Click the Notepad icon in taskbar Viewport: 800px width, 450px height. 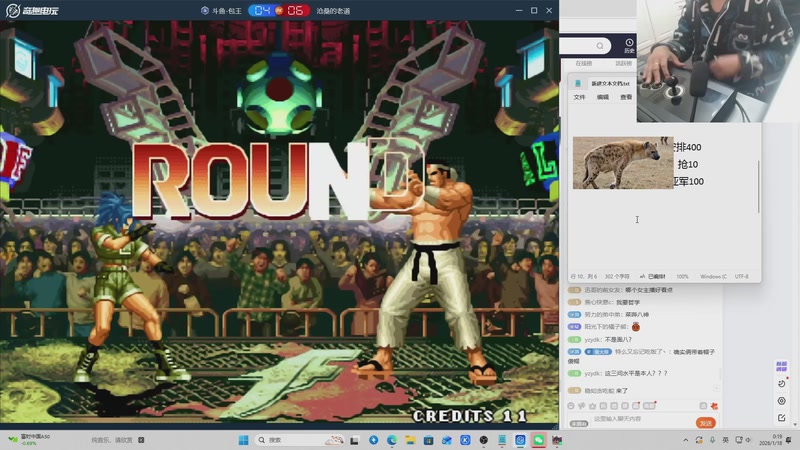coord(502,440)
